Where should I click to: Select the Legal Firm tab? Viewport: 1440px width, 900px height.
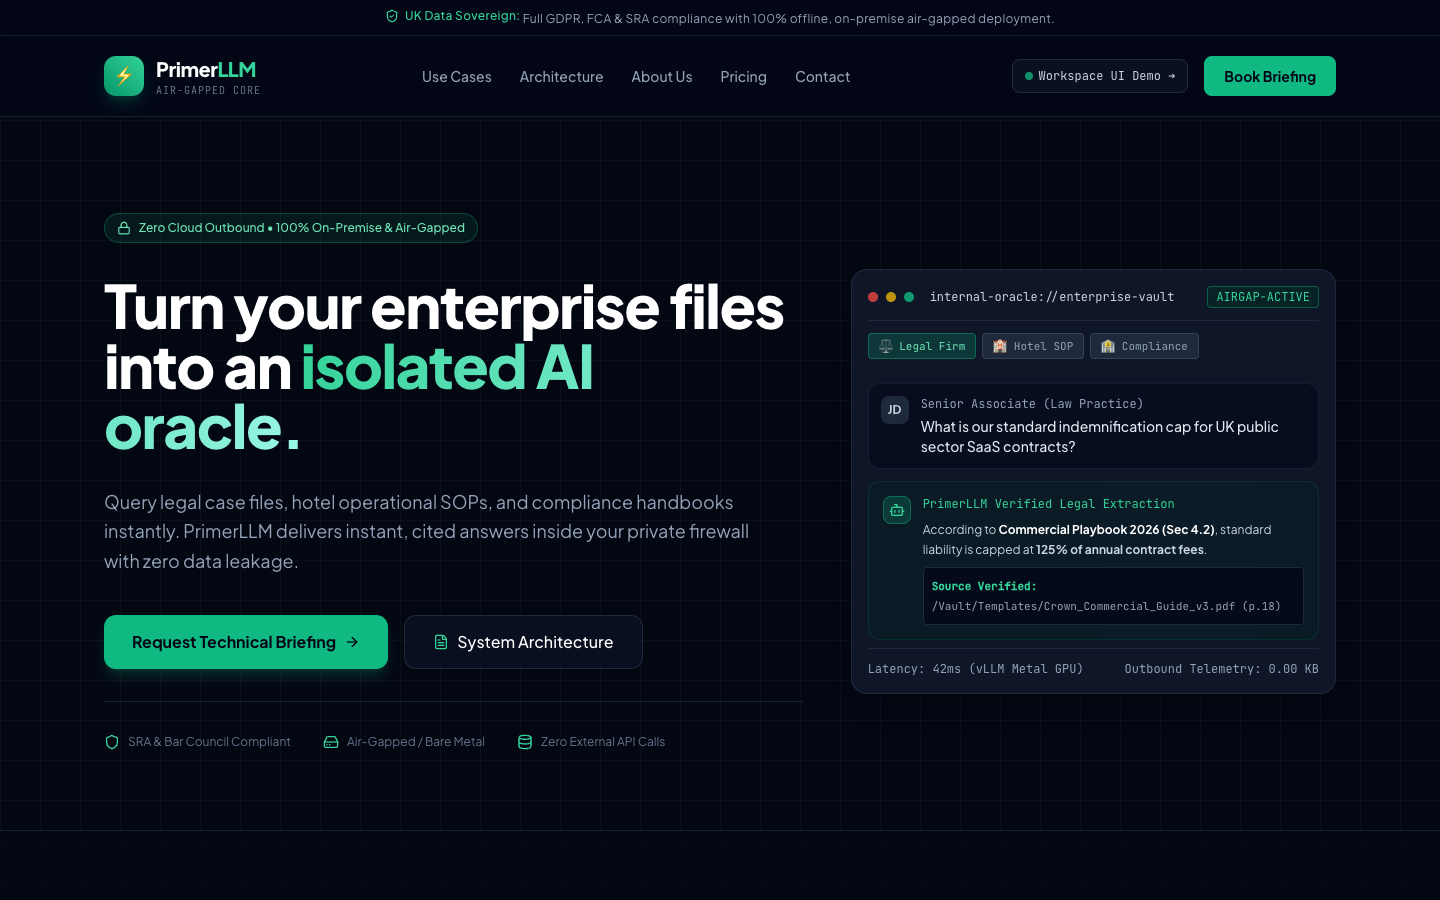click(x=922, y=346)
